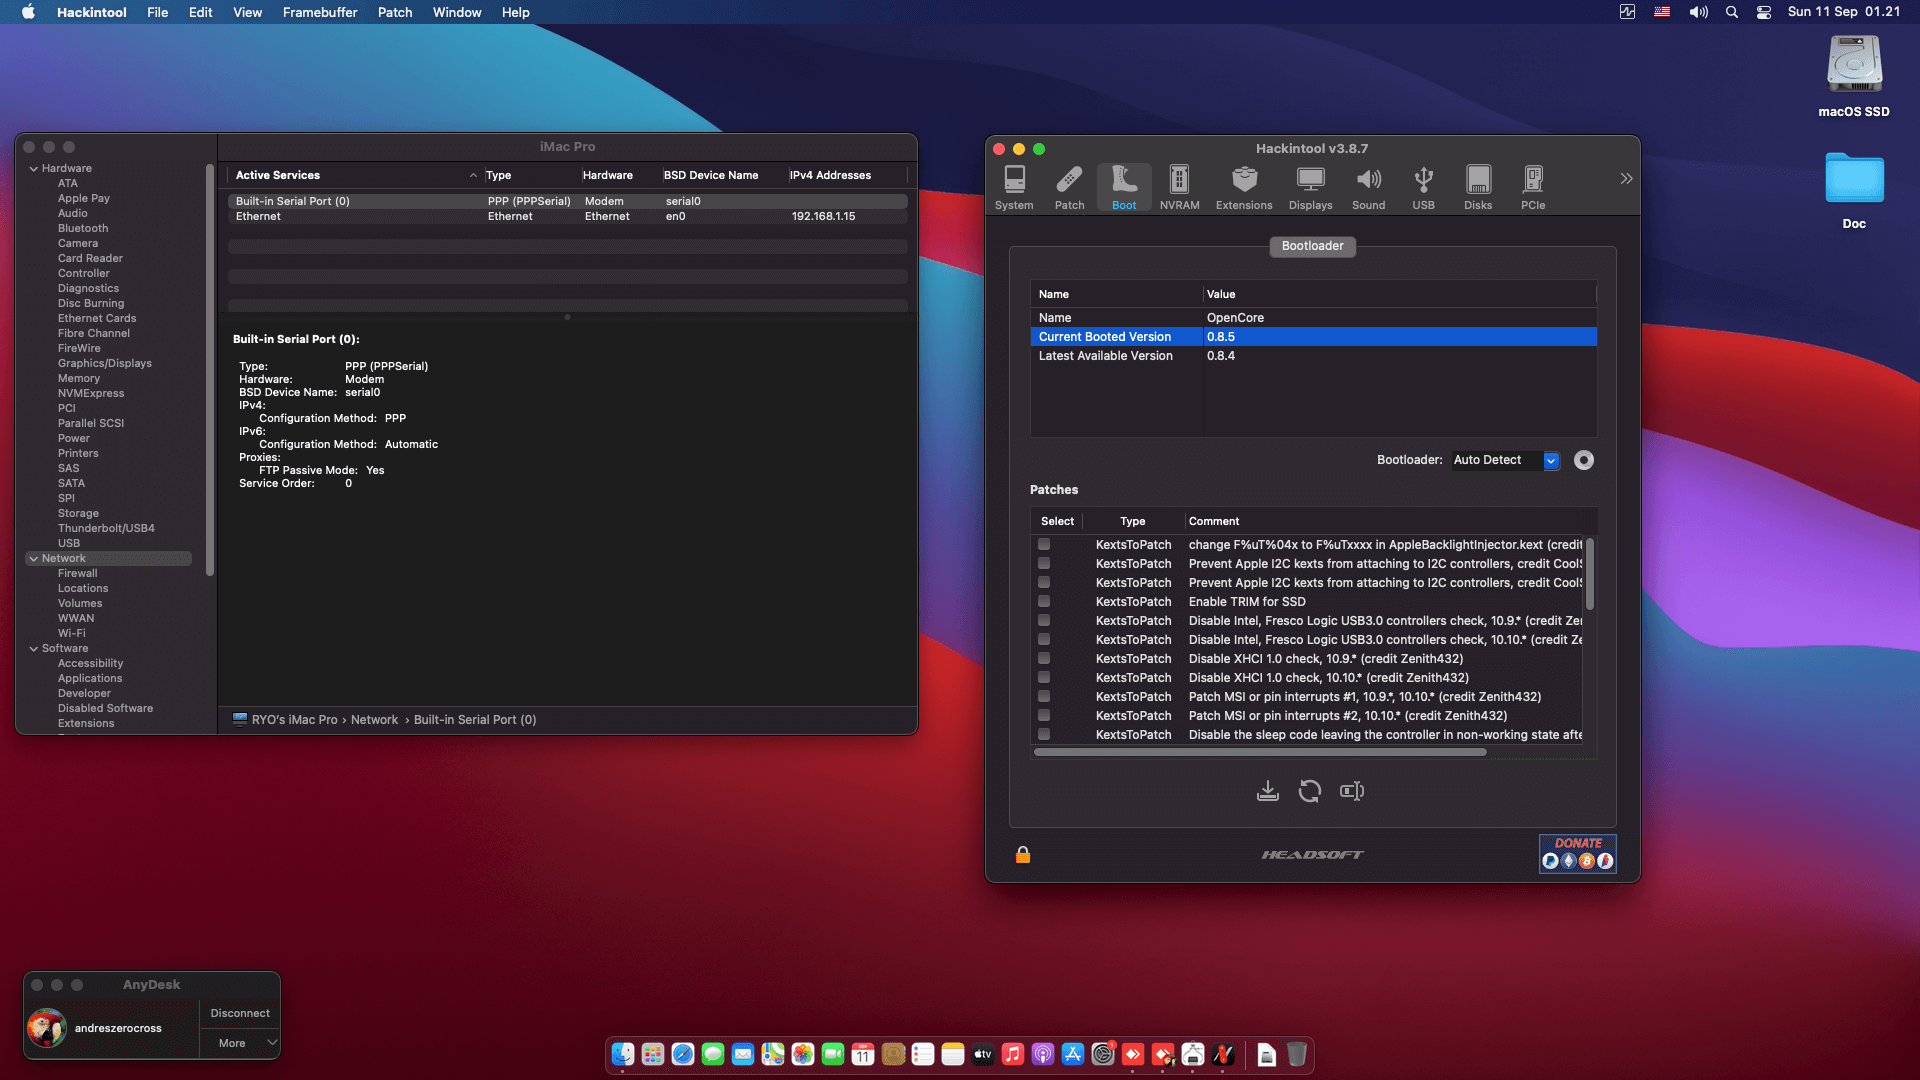Viewport: 1920px width, 1080px height.
Task: Expand the overflow chevron in Hackintool toolbar
Action: click(1626, 178)
